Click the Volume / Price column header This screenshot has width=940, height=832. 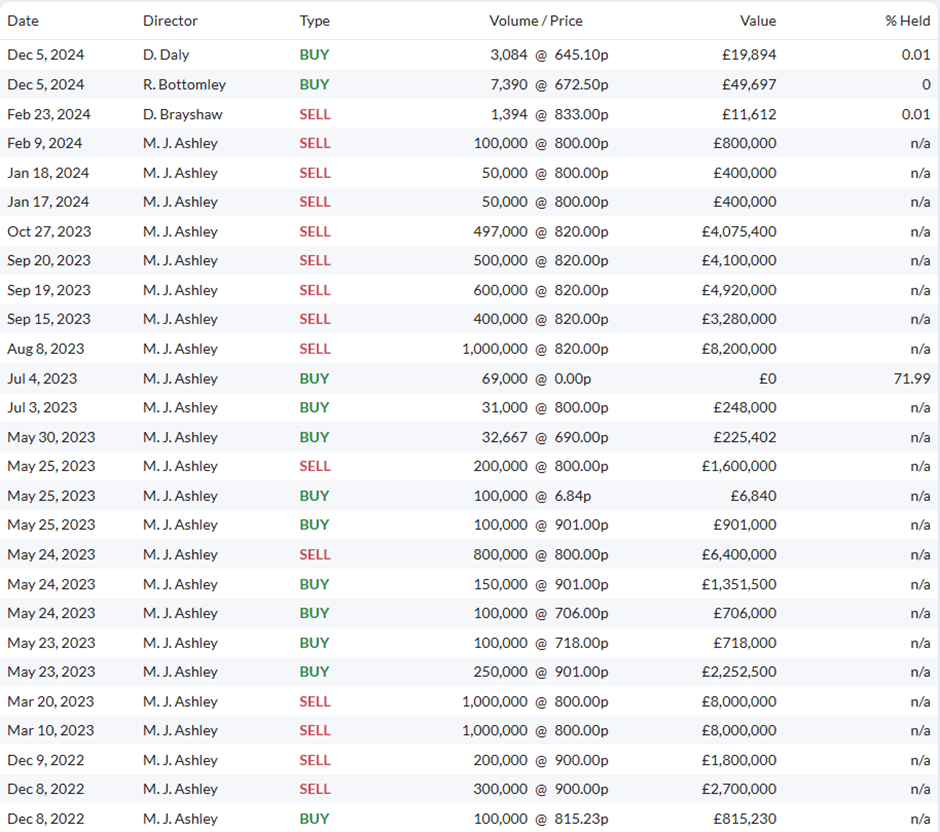click(535, 21)
